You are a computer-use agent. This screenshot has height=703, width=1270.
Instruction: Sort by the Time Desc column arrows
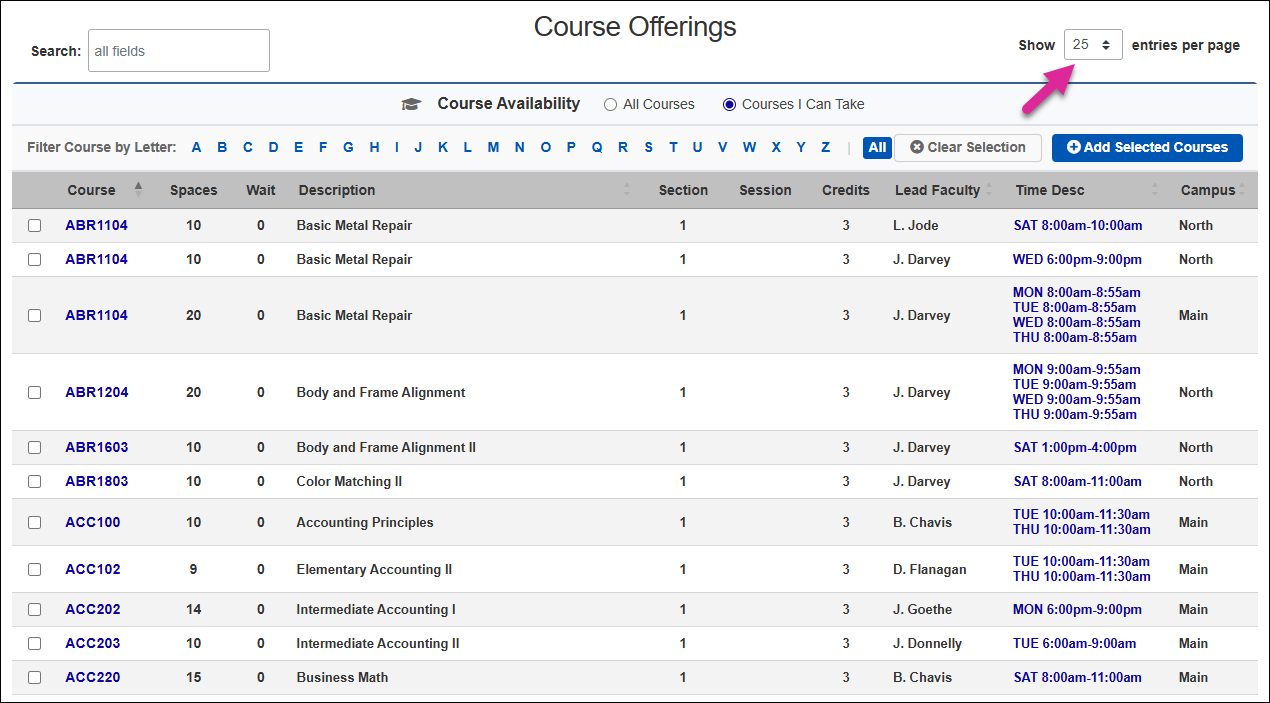click(1155, 190)
